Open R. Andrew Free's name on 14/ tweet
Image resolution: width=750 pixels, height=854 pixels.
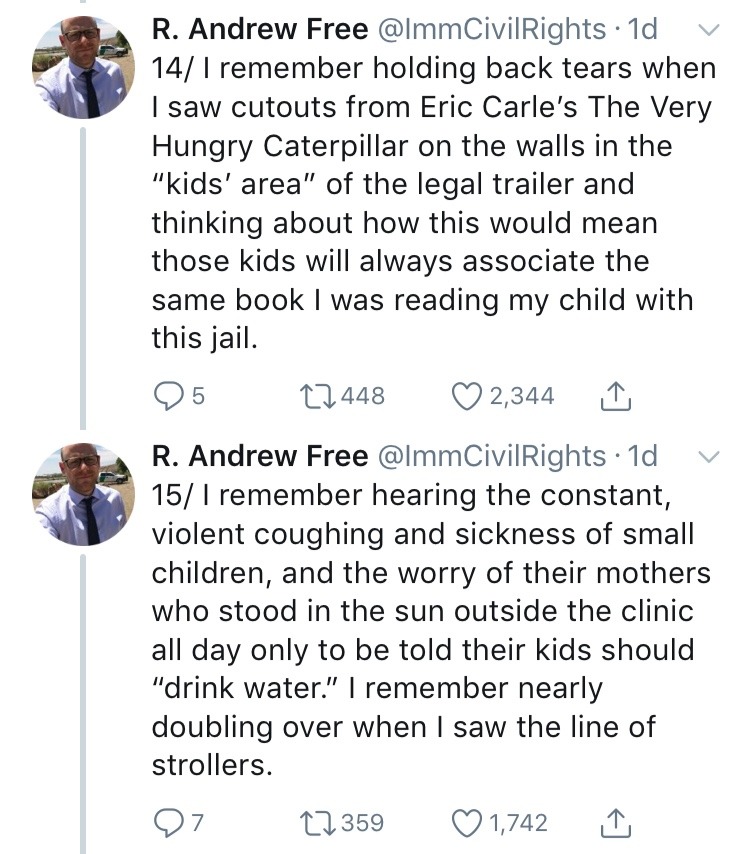(259, 30)
